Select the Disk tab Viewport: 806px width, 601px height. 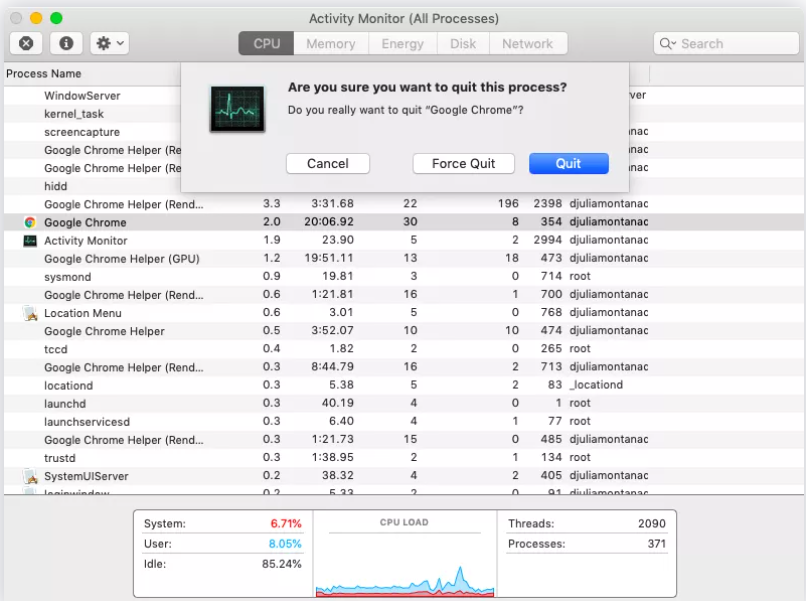(463, 44)
